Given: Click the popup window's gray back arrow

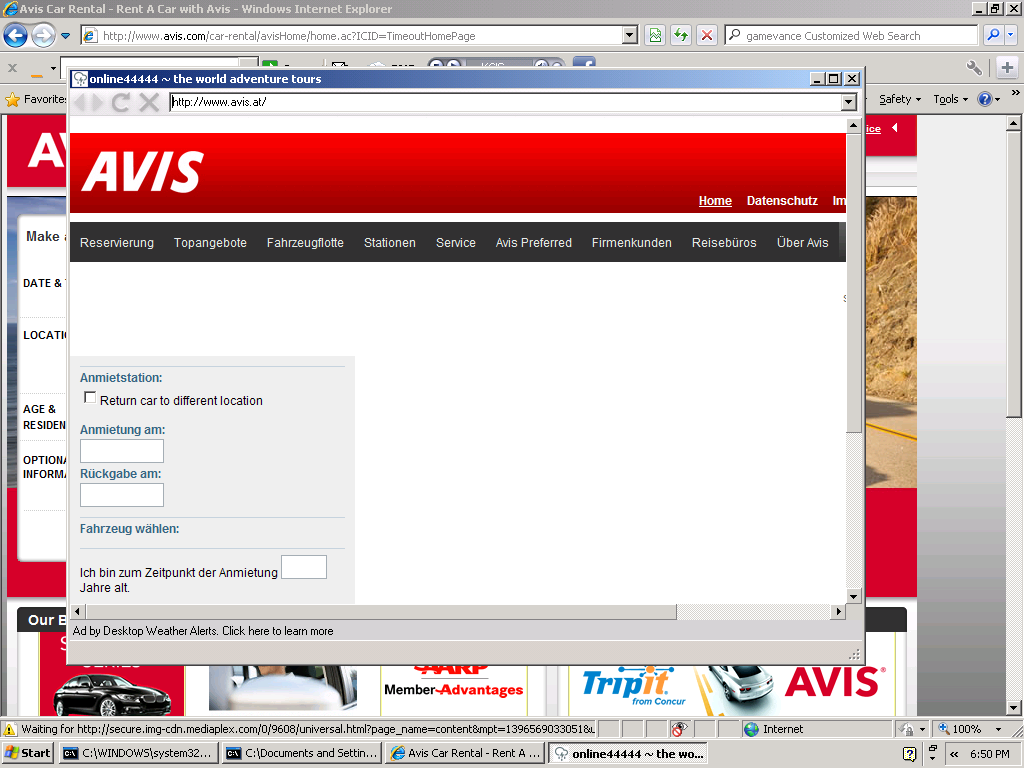Looking at the screenshot, I should 81,103.
